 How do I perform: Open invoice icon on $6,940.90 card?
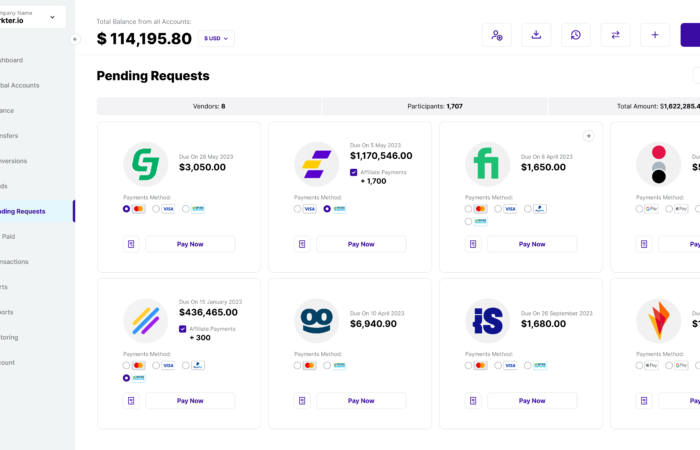point(302,401)
